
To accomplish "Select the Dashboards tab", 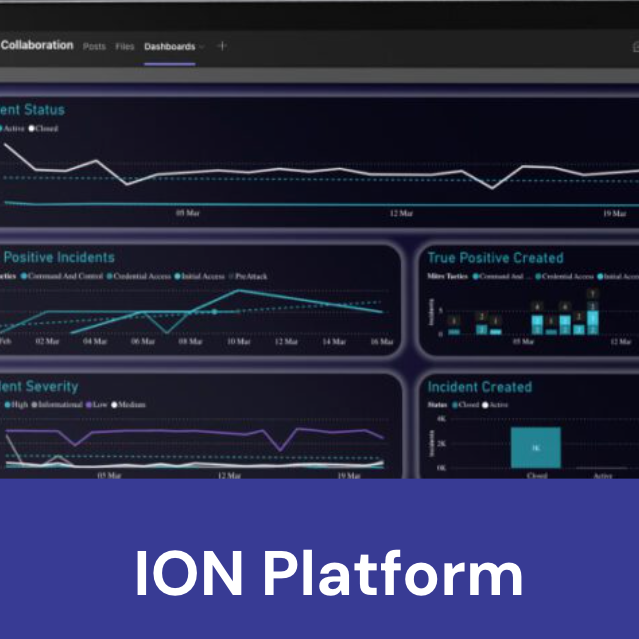I will click(x=168, y=47).
